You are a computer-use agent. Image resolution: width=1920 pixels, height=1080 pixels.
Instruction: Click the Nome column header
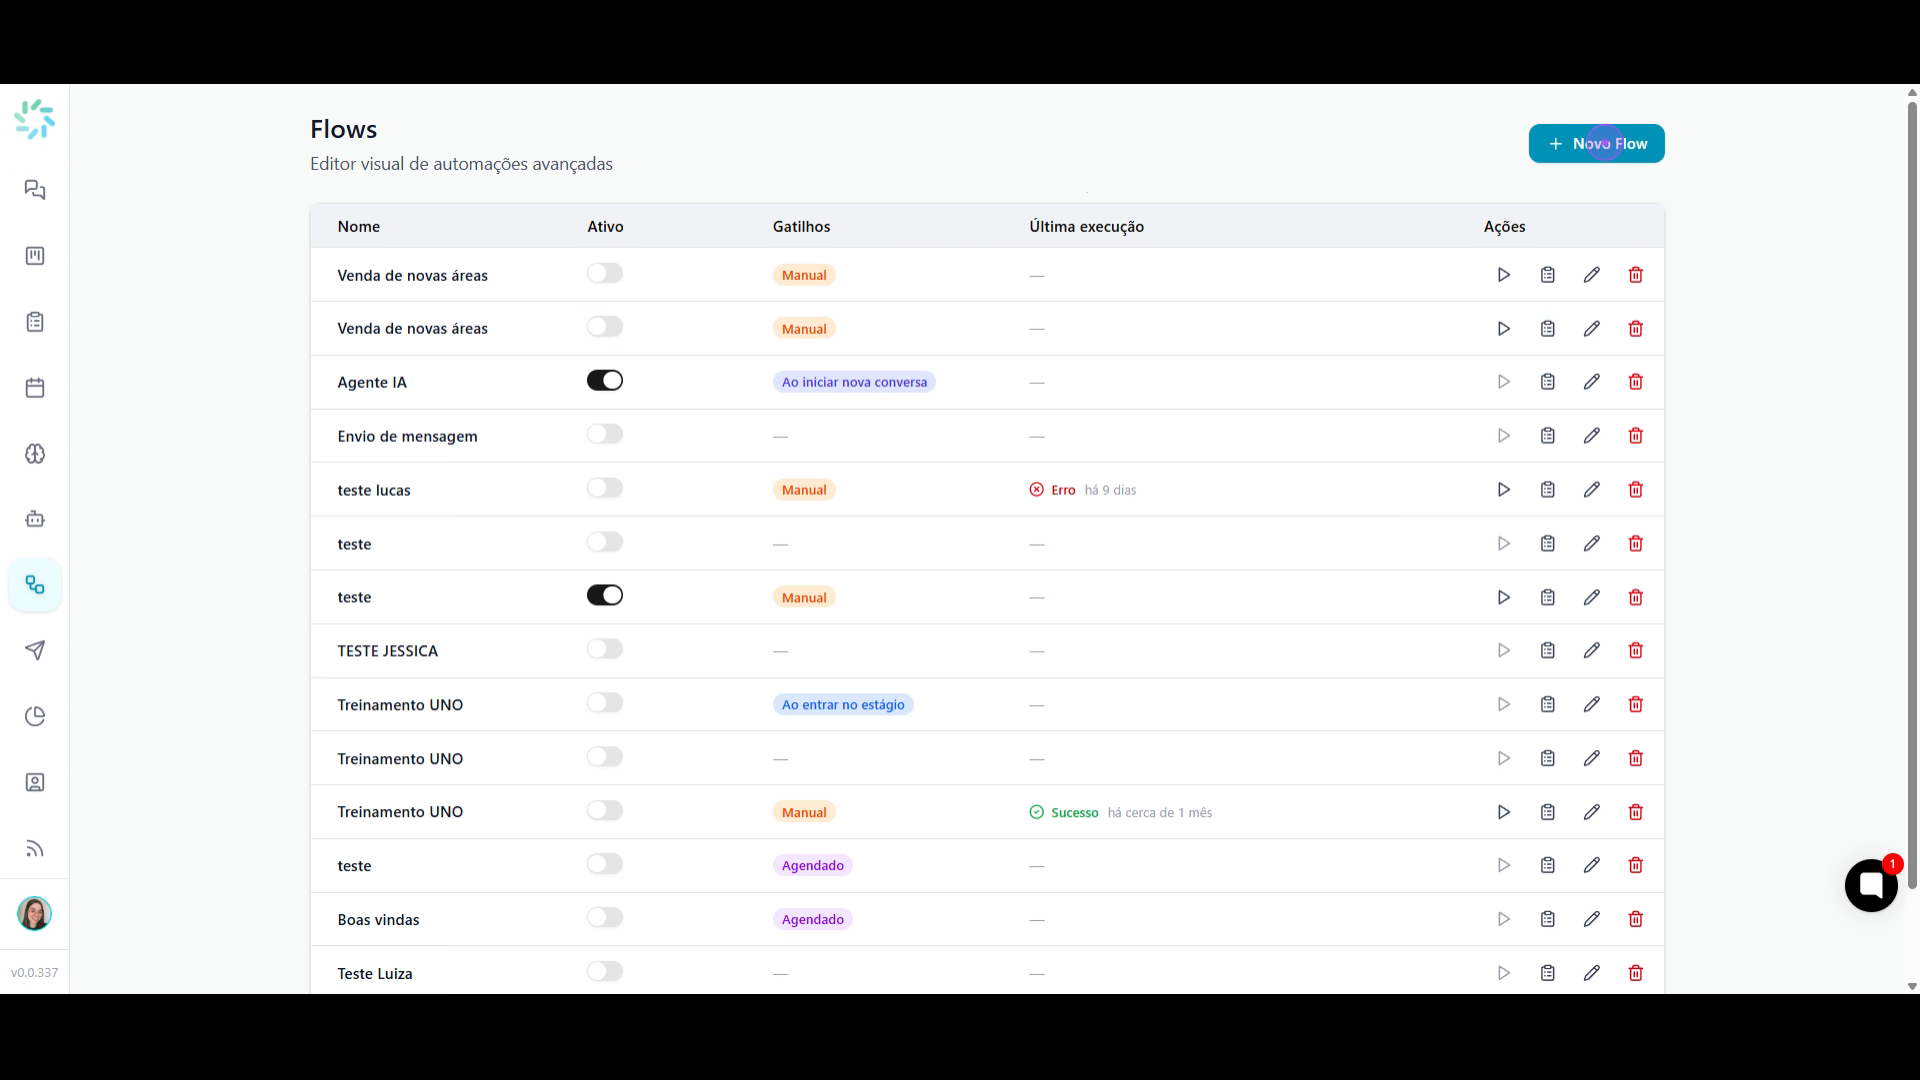(x=359, y=227)
